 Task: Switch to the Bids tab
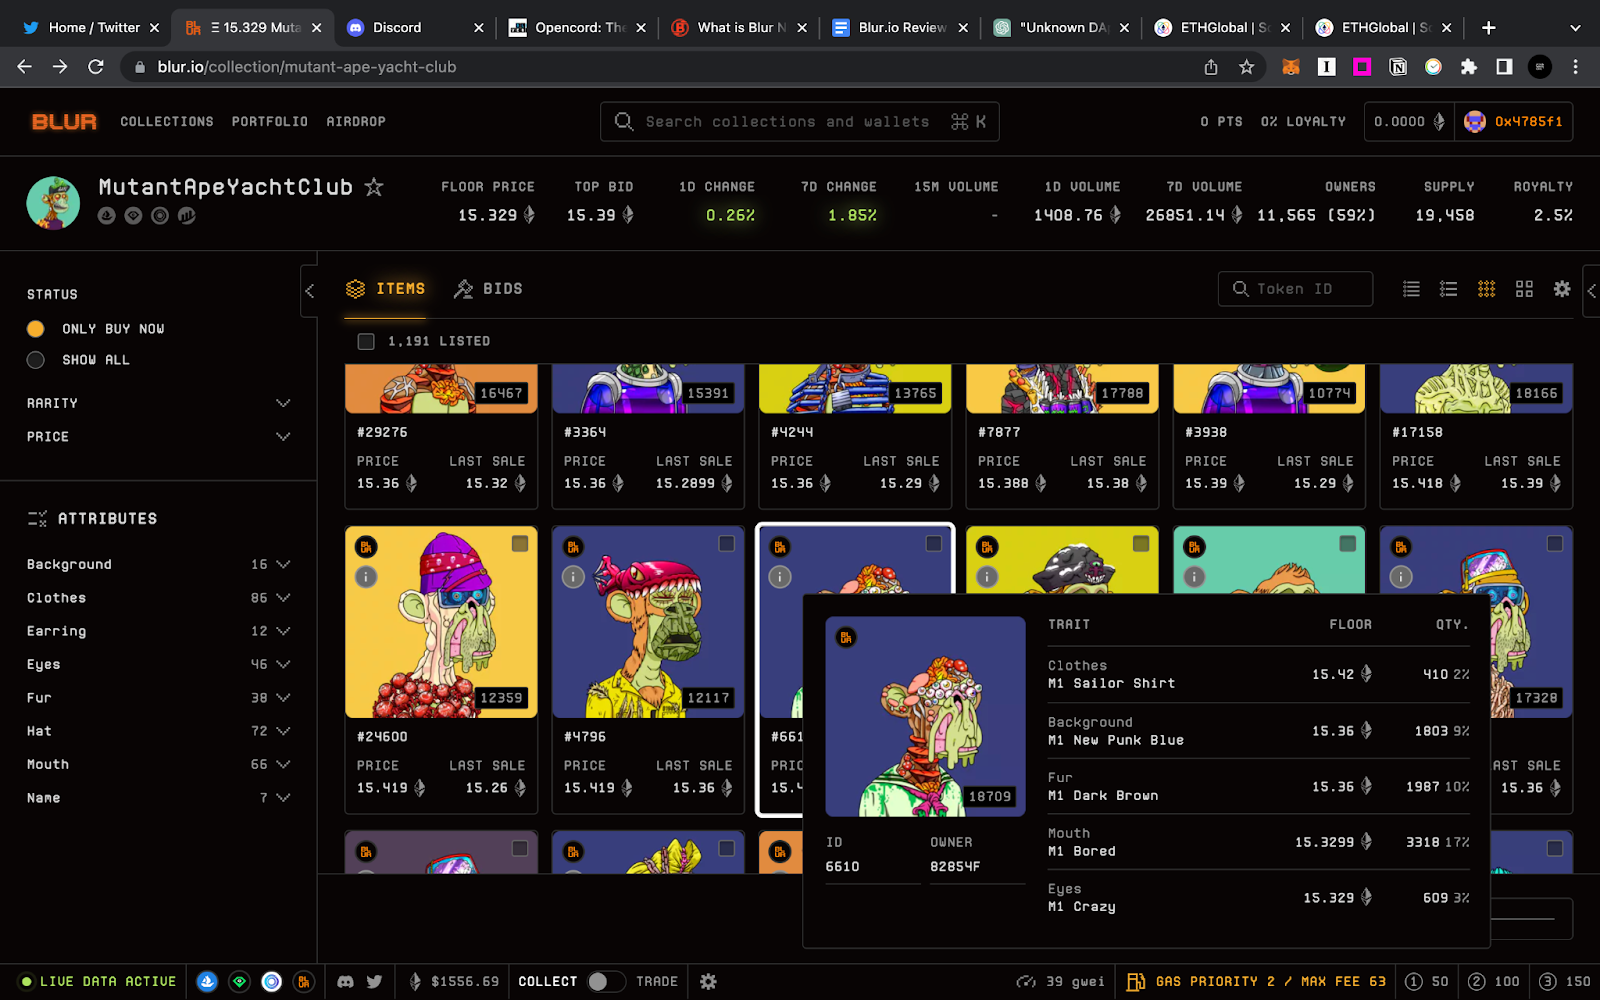488,289
